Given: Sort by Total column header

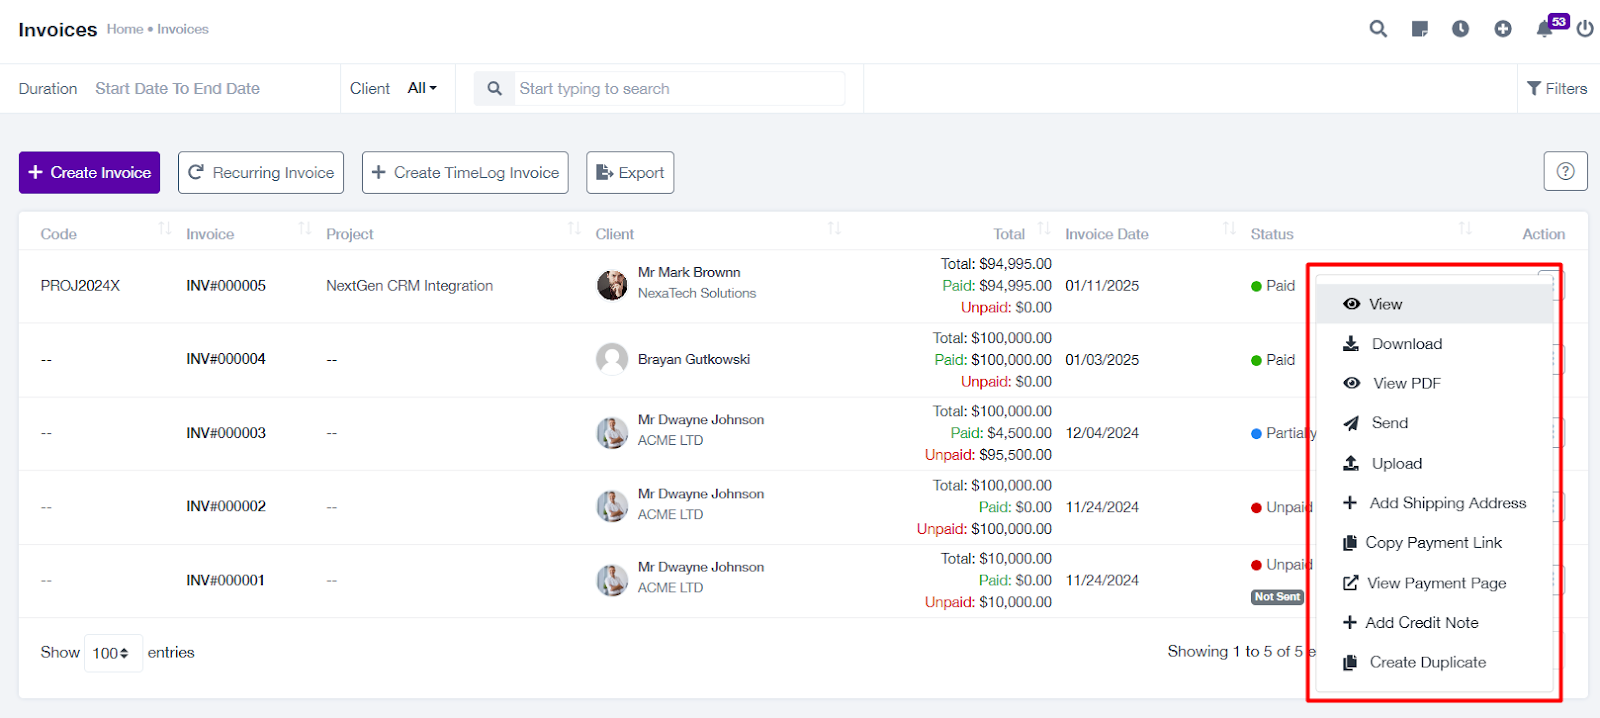Looking at the screenshot, I should (x=1009, y=234).
